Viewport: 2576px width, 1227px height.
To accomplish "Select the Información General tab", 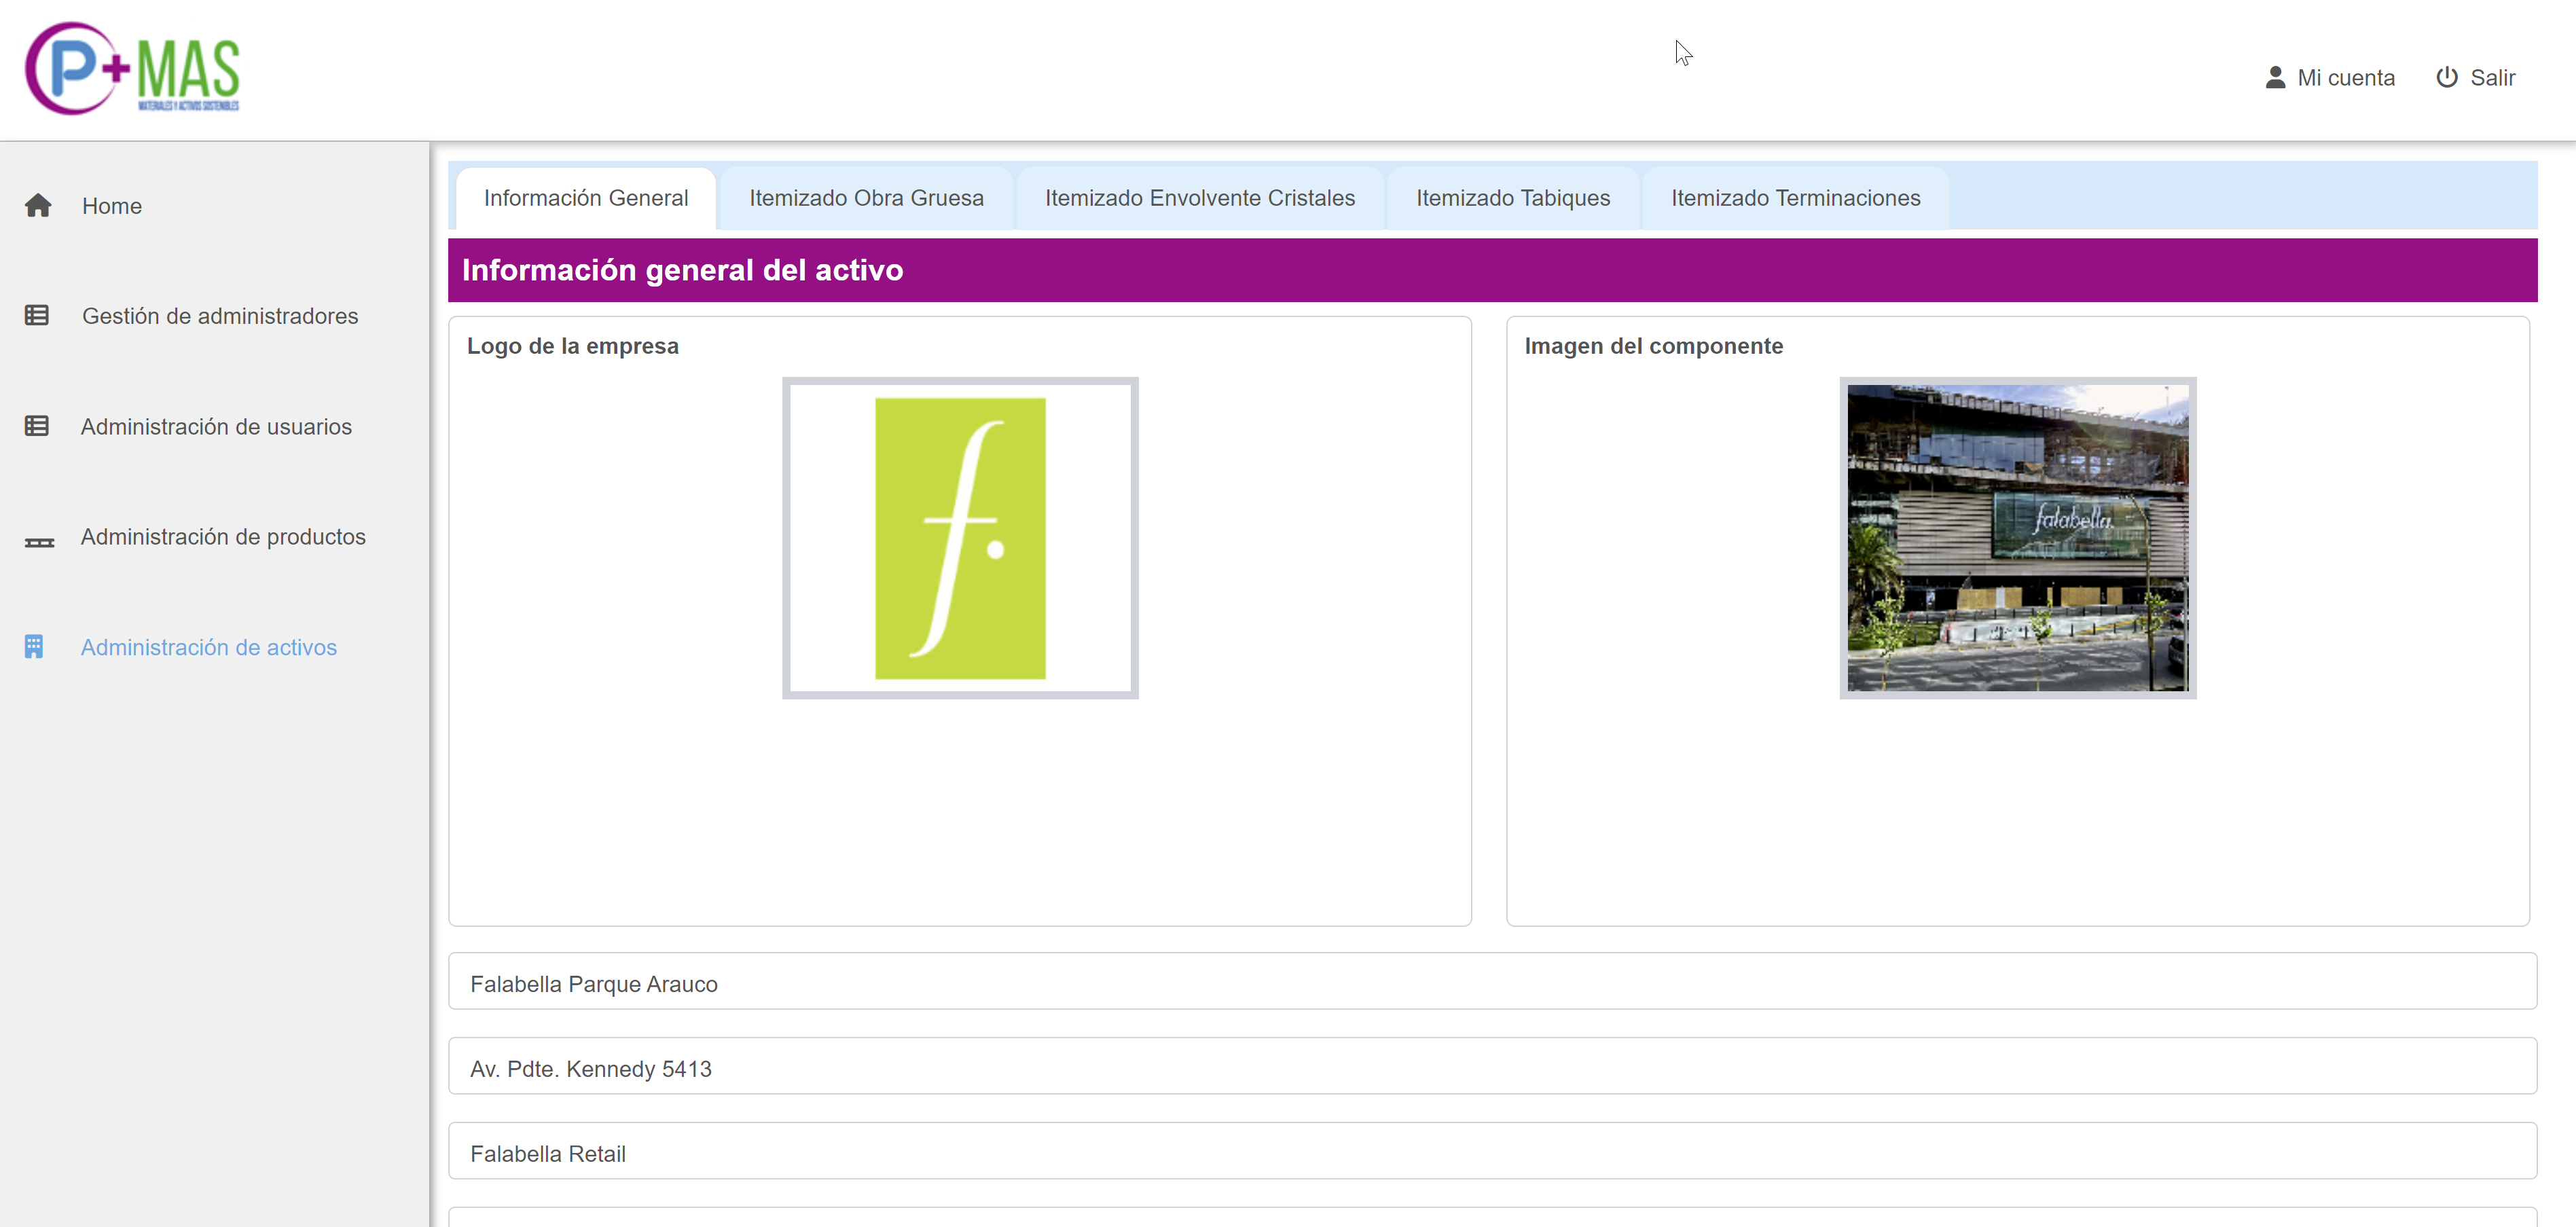I will coord(585,198).
